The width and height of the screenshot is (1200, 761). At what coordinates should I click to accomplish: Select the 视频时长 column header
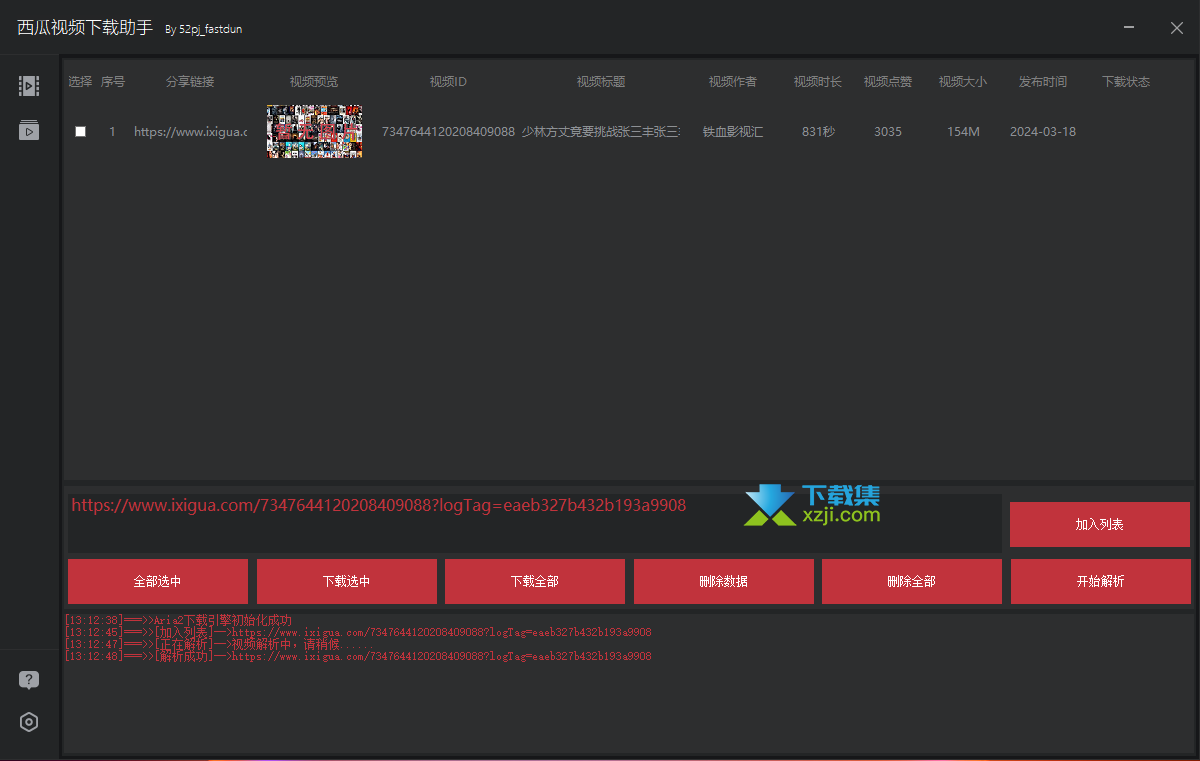coord(818,82)
